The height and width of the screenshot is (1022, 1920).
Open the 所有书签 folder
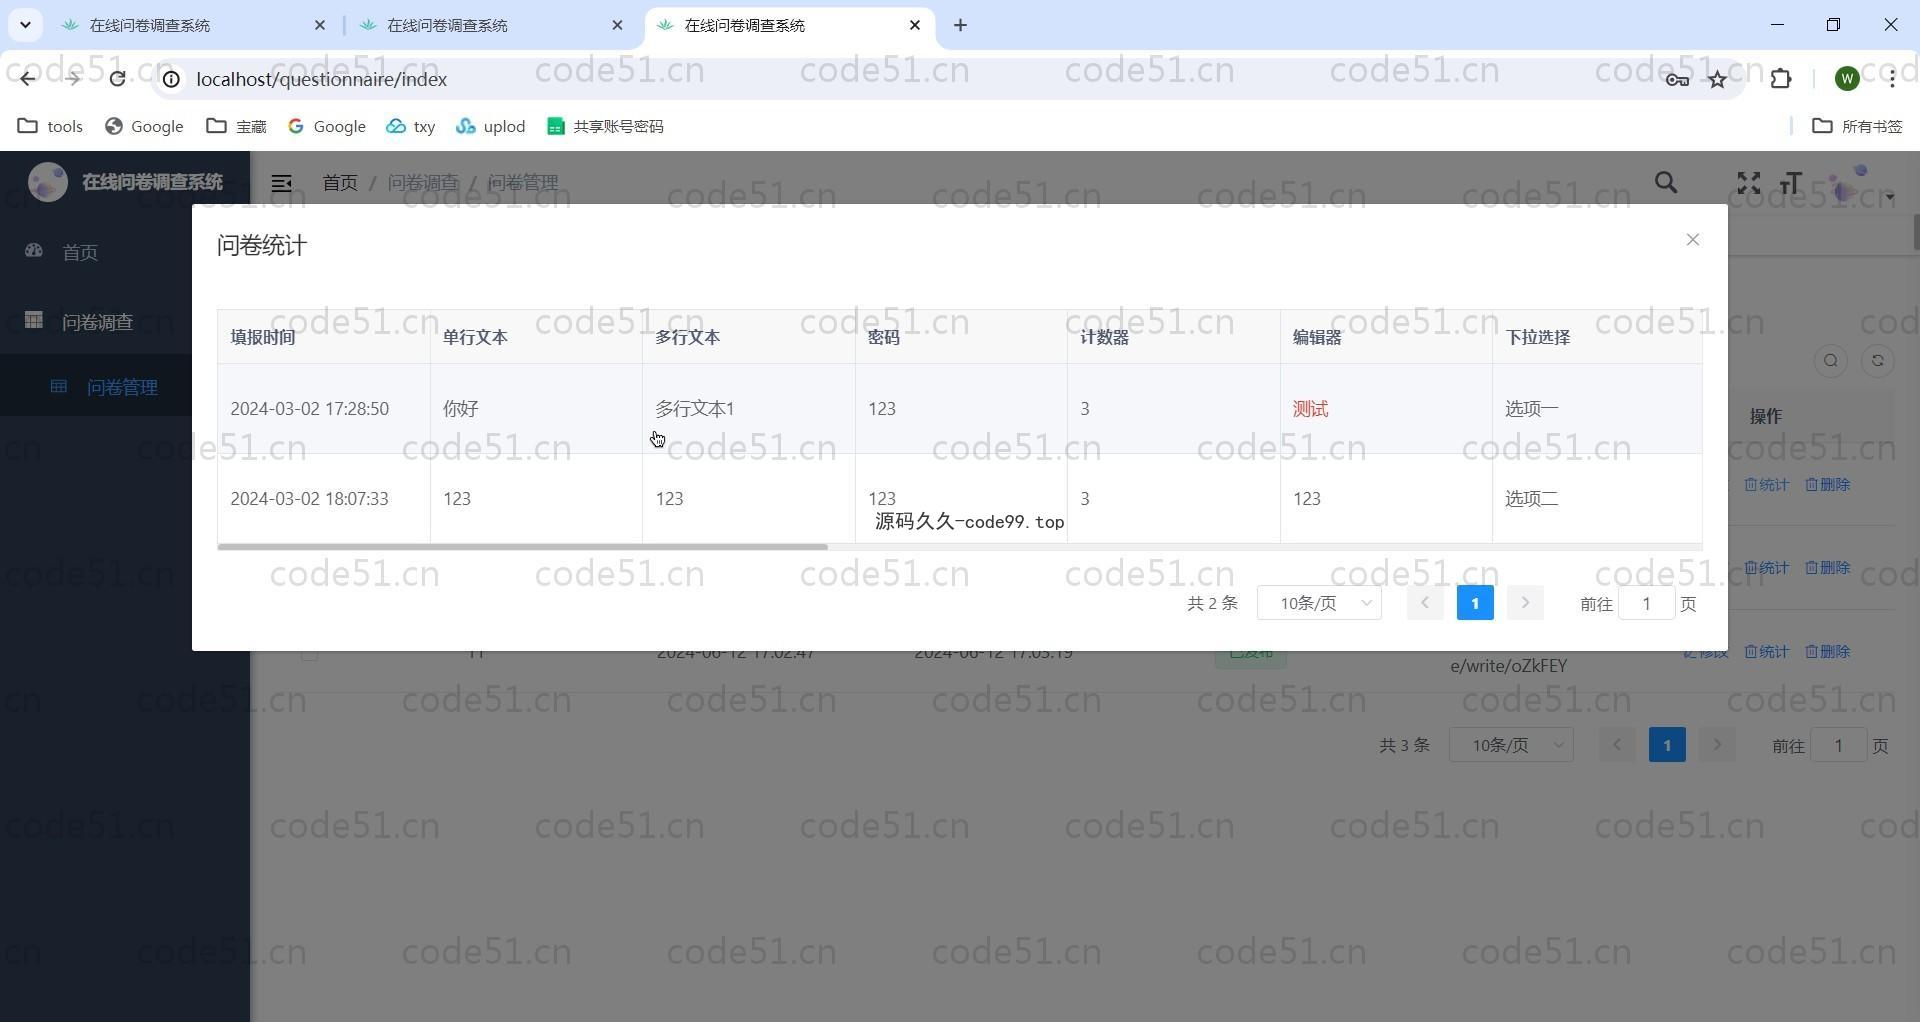pos(1857,126)
